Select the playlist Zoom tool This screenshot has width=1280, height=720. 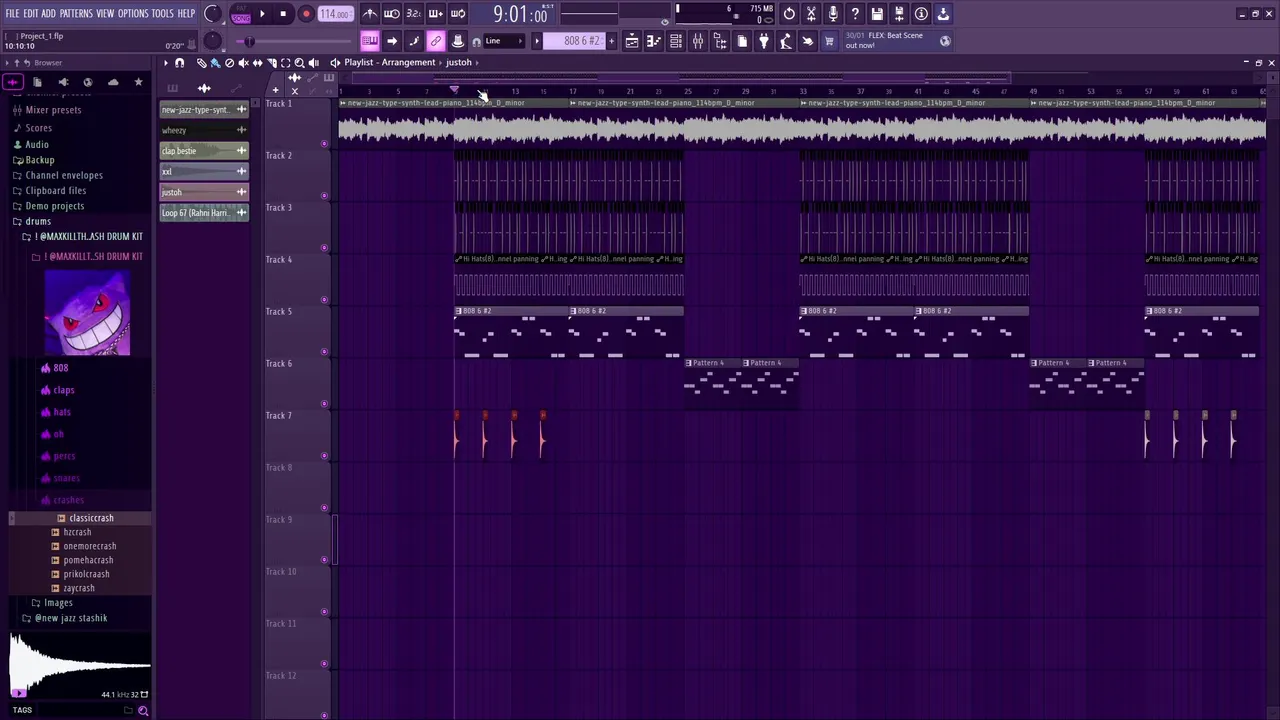[x=299, y=62]
